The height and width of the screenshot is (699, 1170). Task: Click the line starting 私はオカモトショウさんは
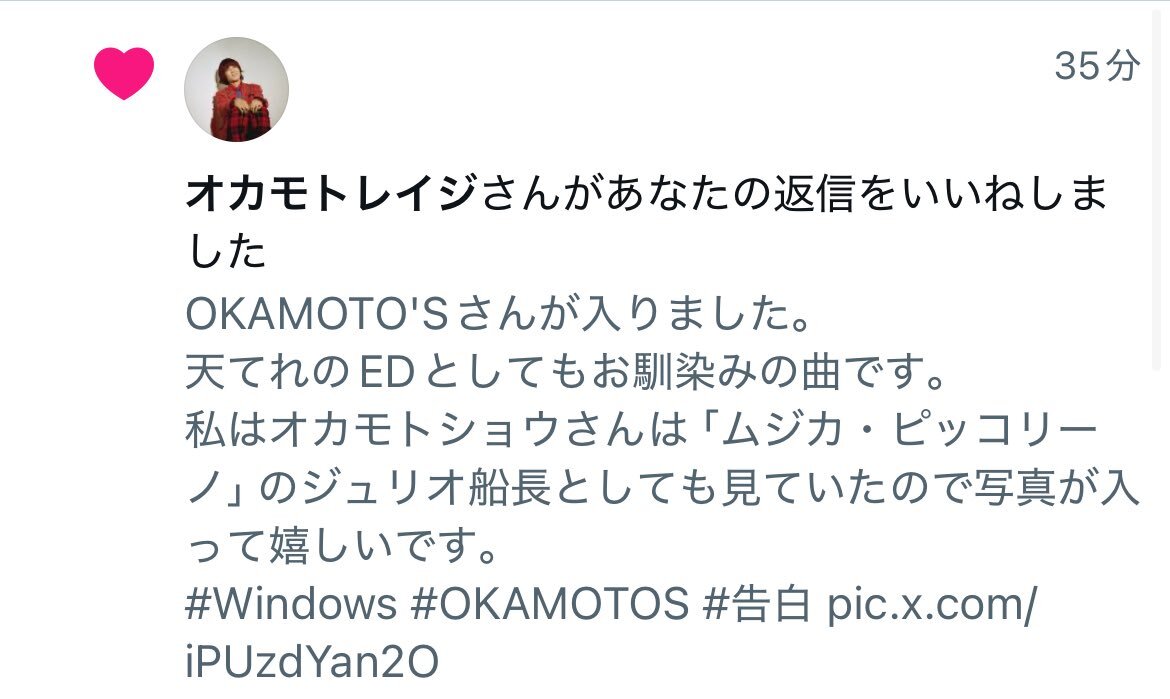click(642, 430)
